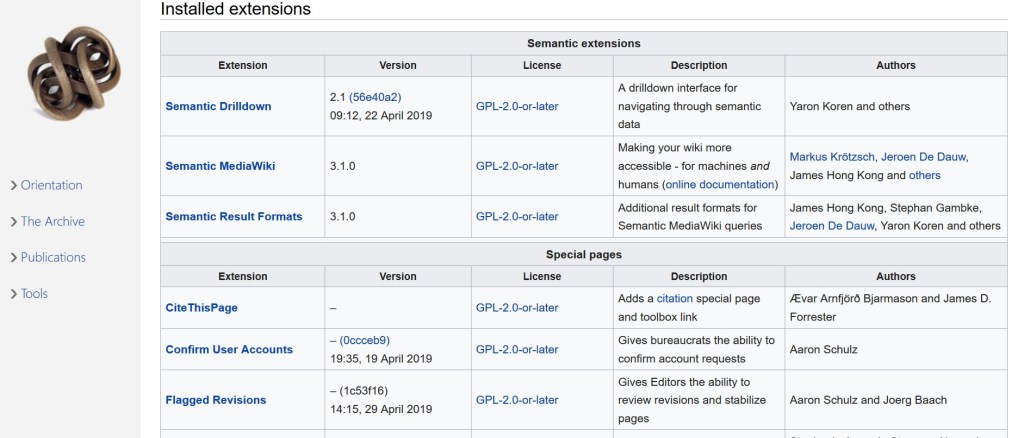The height and width of the screenshot is (438, 1024).
Task: Click the 56e40a2 commit hash link
Action: [x=375, y=97]
